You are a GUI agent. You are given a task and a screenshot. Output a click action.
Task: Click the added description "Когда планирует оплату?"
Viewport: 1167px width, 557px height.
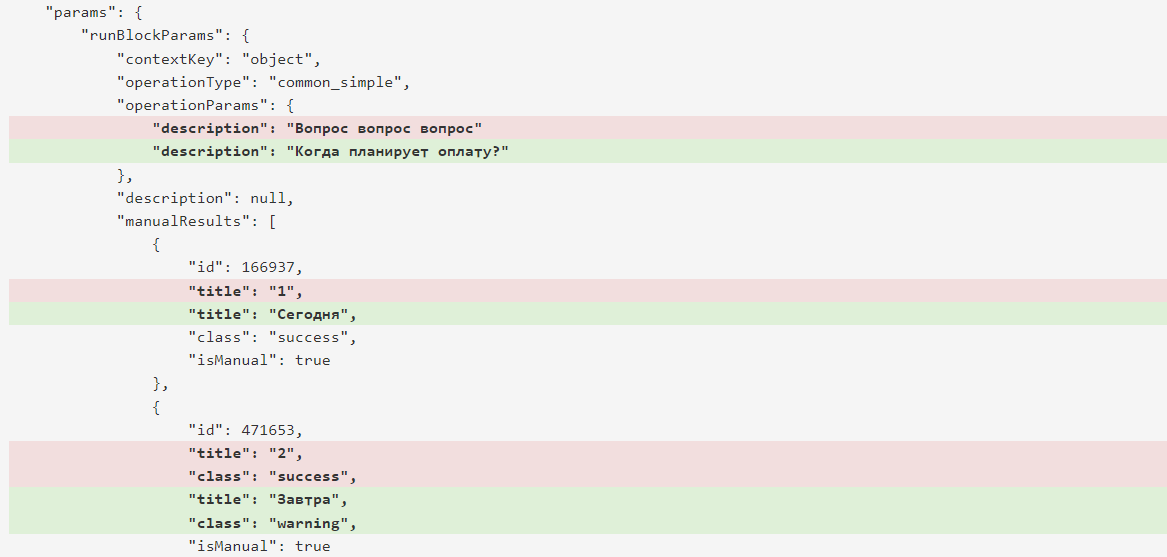587,151
